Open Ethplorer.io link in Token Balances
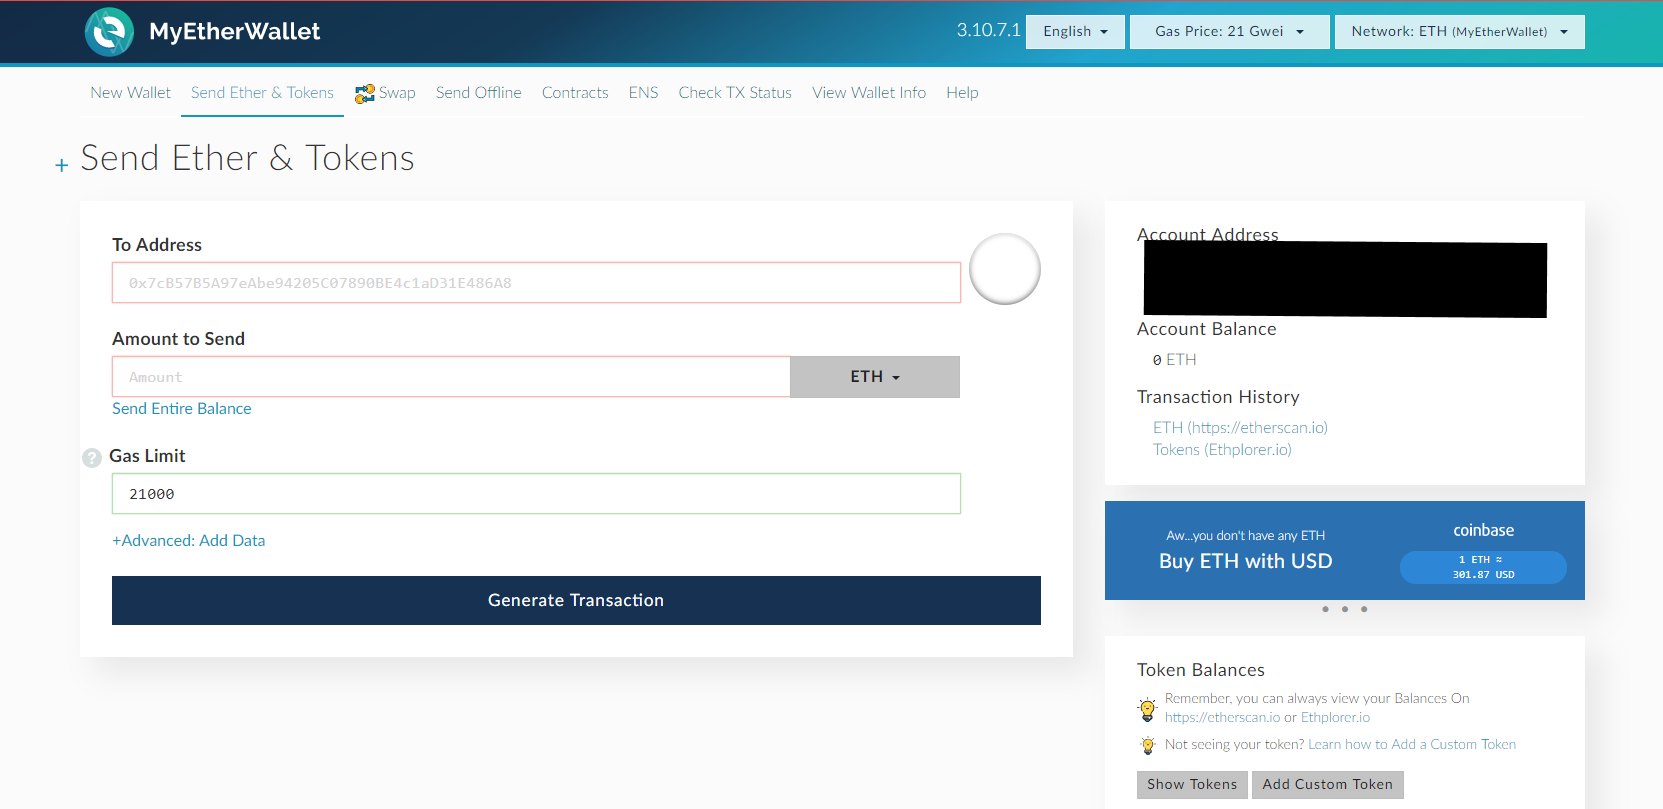 tap(1335, 717)
